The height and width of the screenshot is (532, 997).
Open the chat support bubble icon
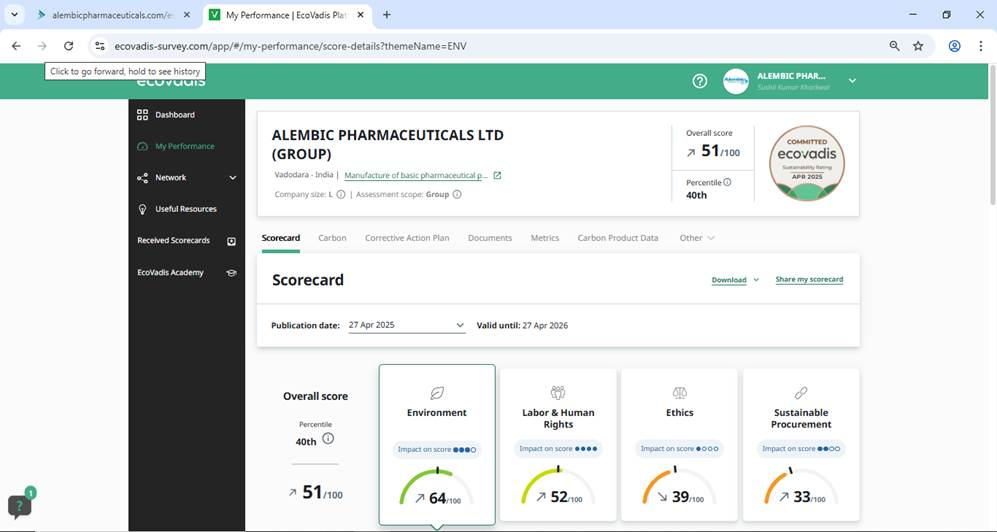(19, 505)
